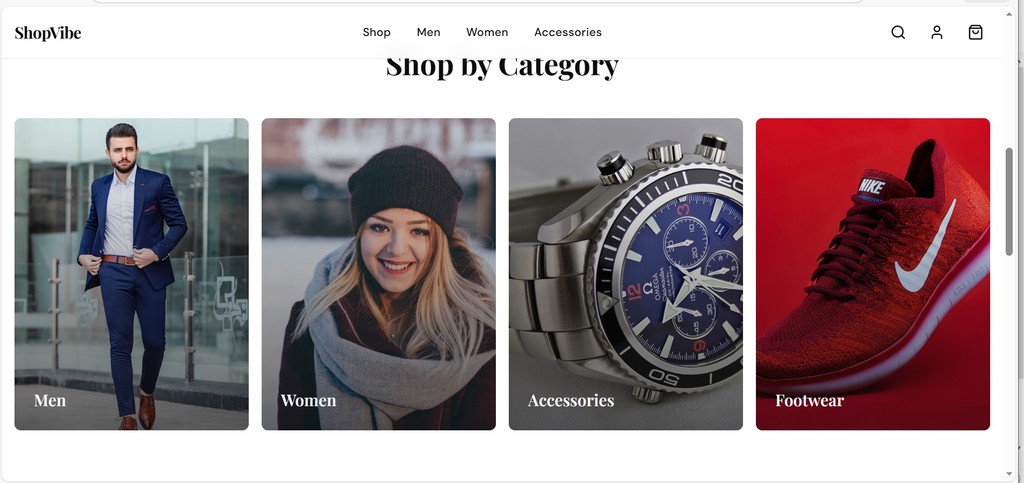Open Accessories in the top navigation

[x=568, y=32]
